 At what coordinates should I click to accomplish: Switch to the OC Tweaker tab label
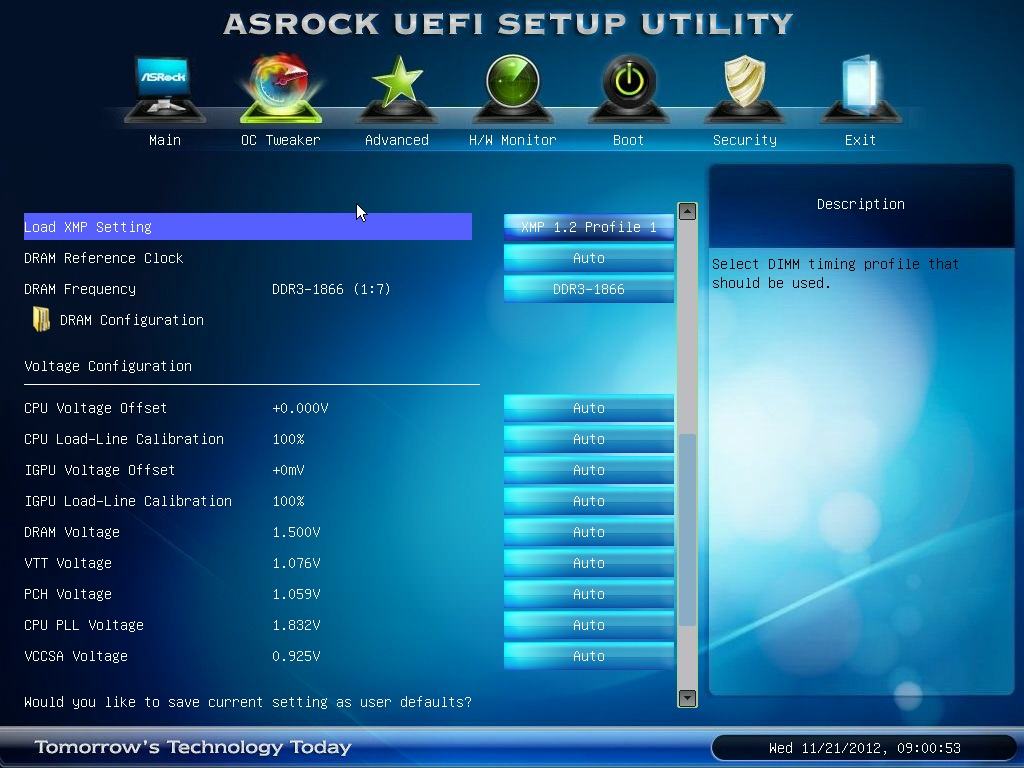(281, 140)
